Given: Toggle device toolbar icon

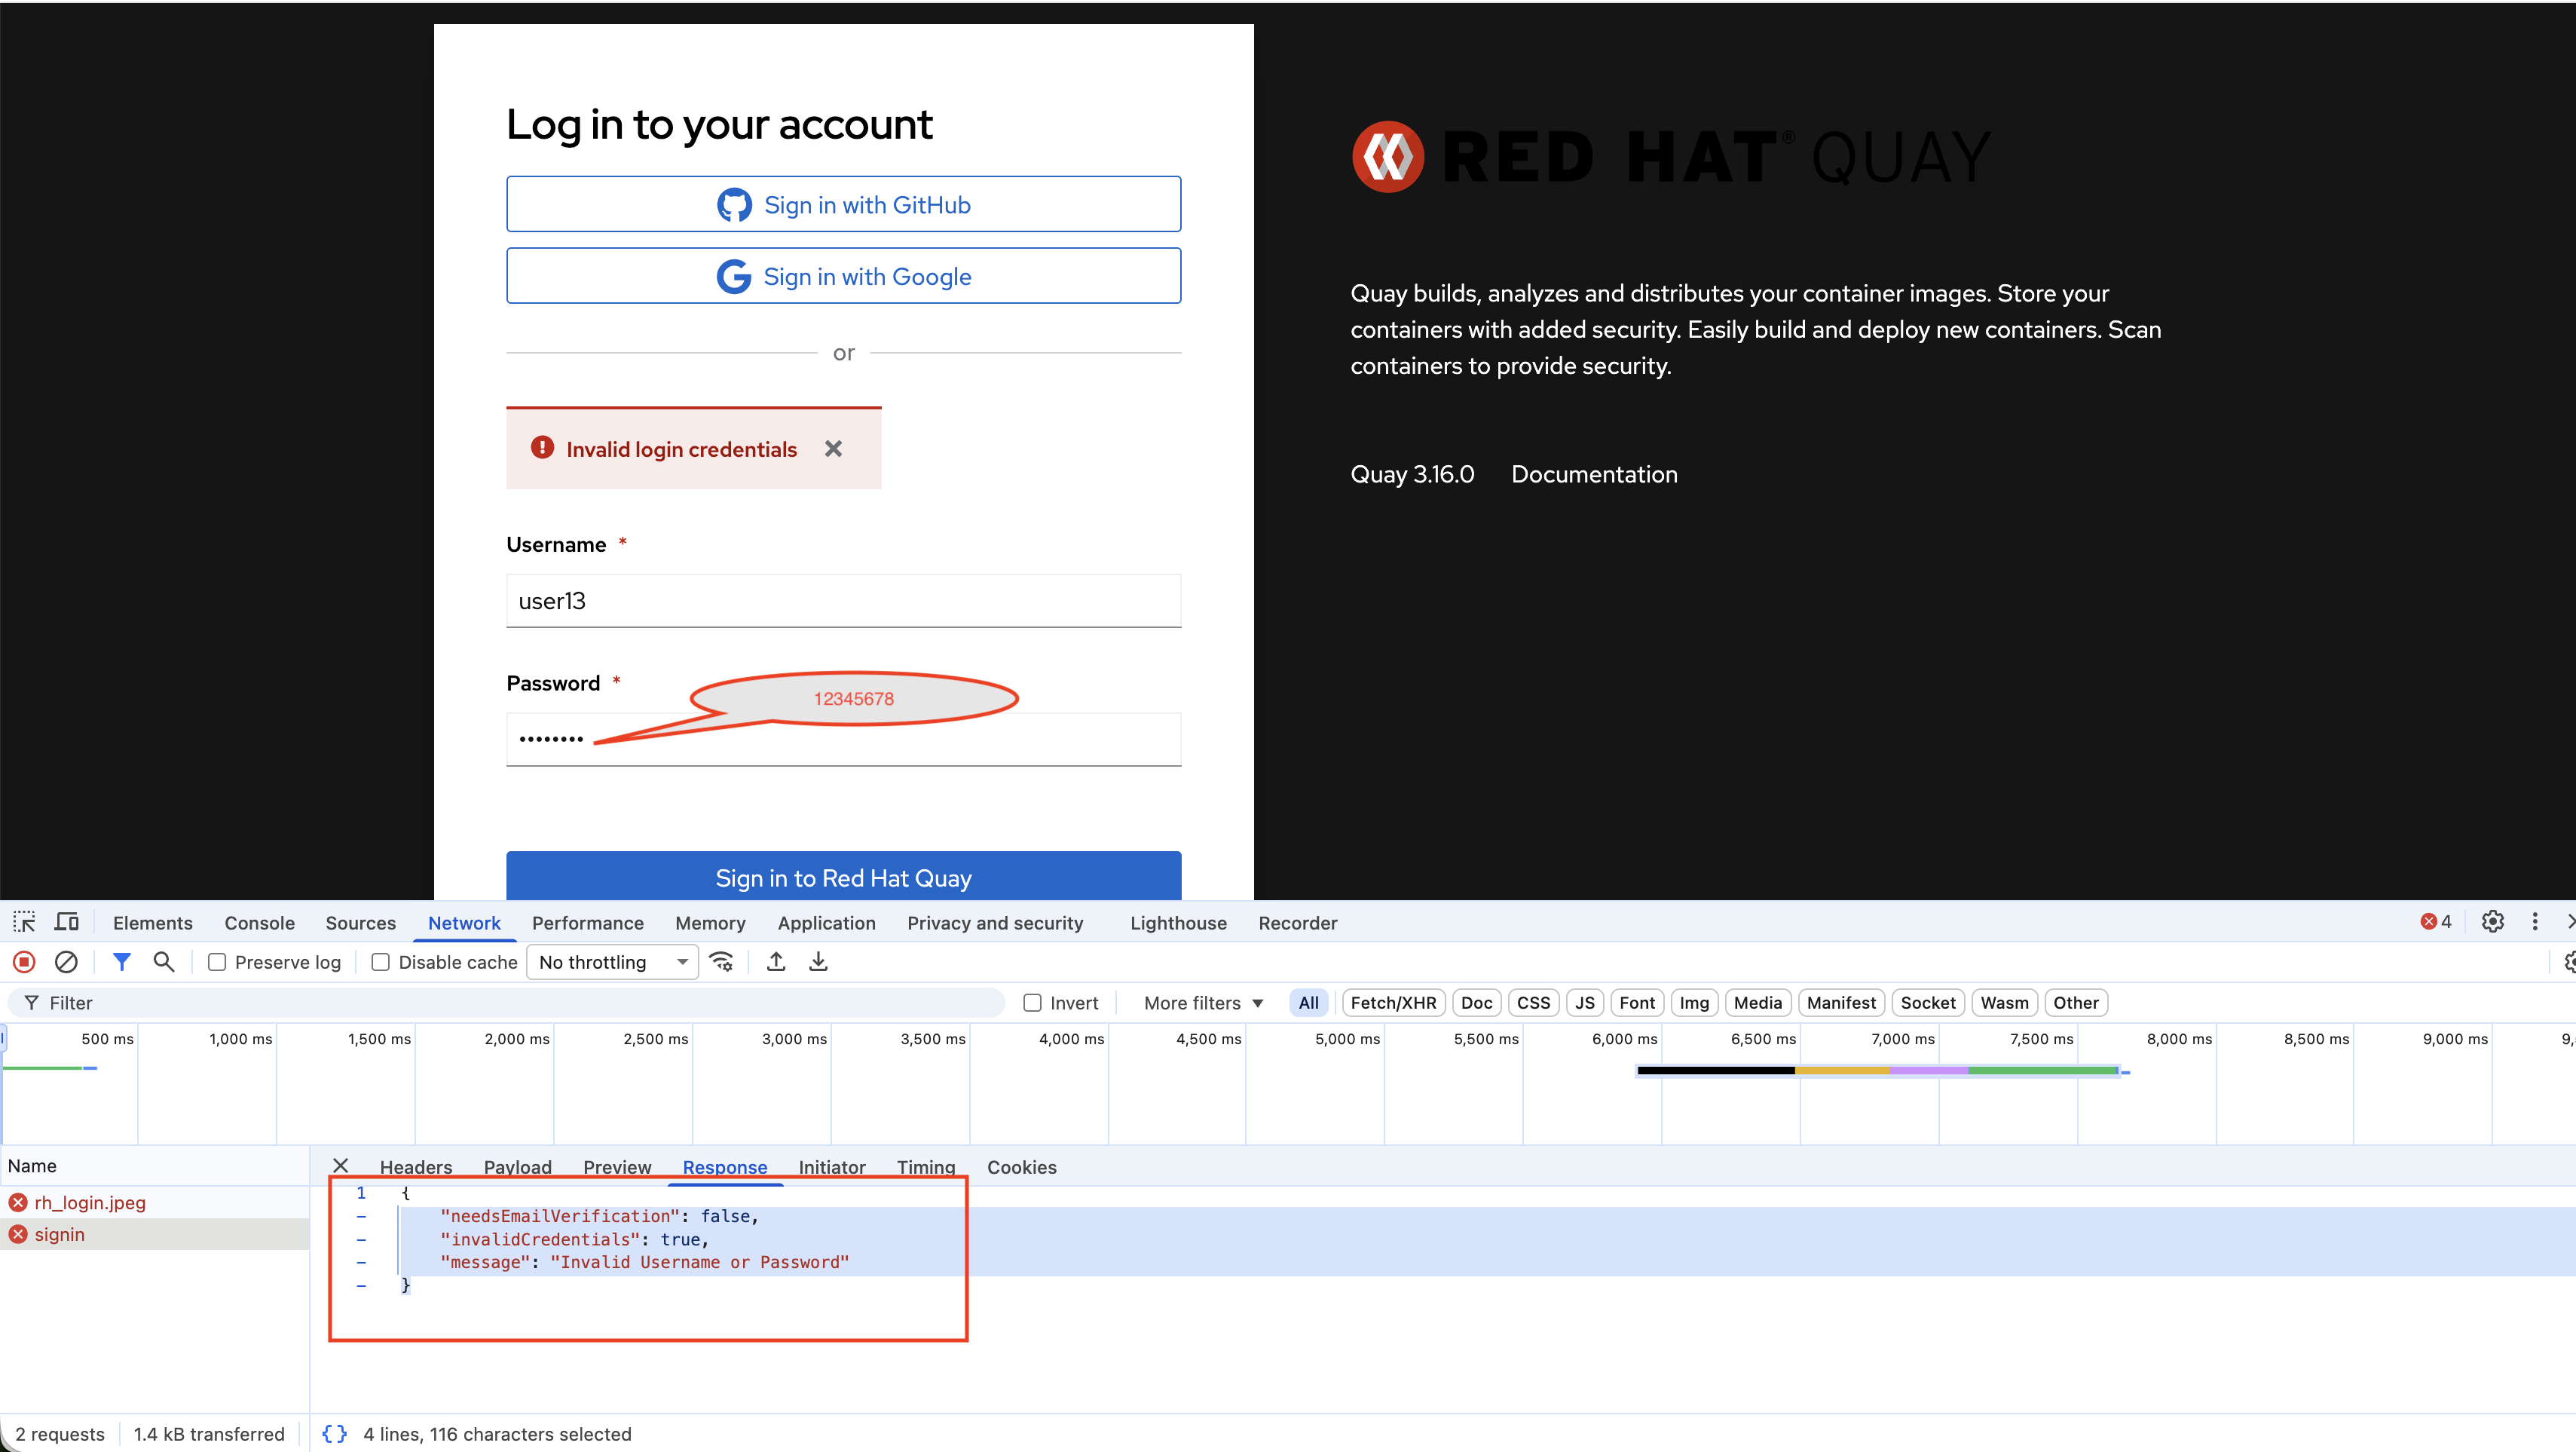Looking at the screenshot, I should [67, 922].
